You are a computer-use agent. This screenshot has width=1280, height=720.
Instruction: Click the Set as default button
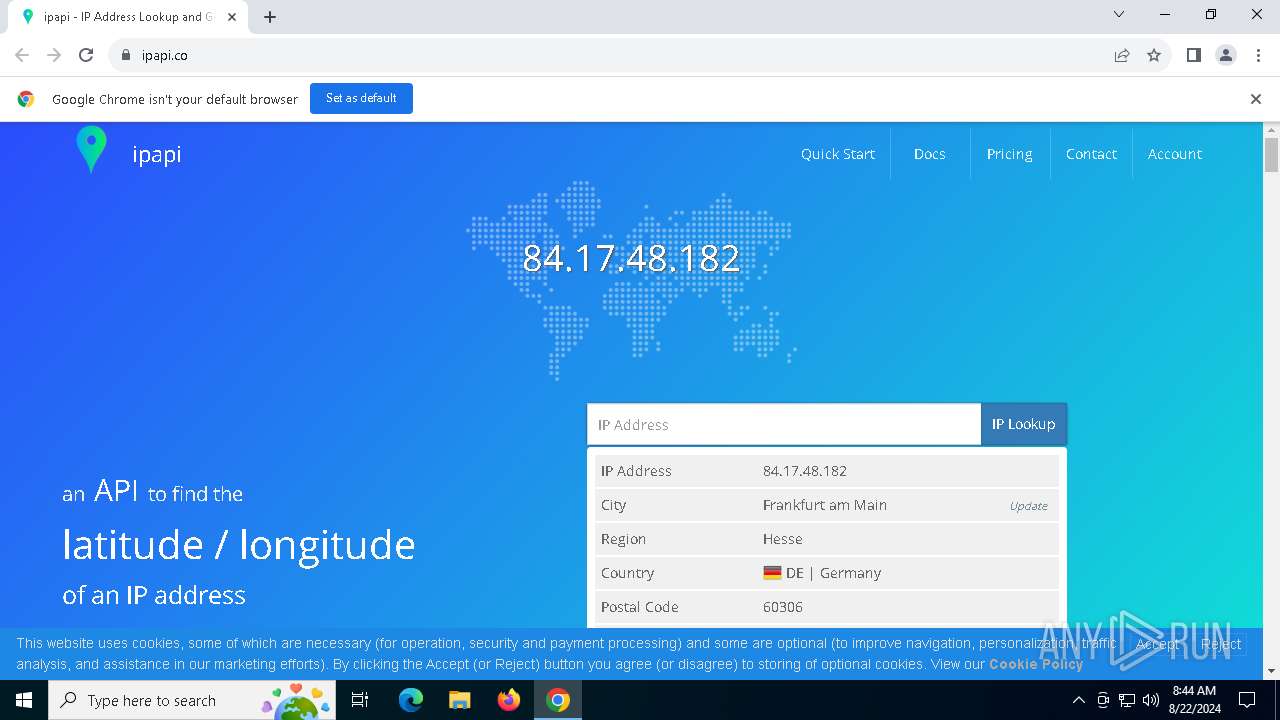pyautogui.click(x=361, y=98)
